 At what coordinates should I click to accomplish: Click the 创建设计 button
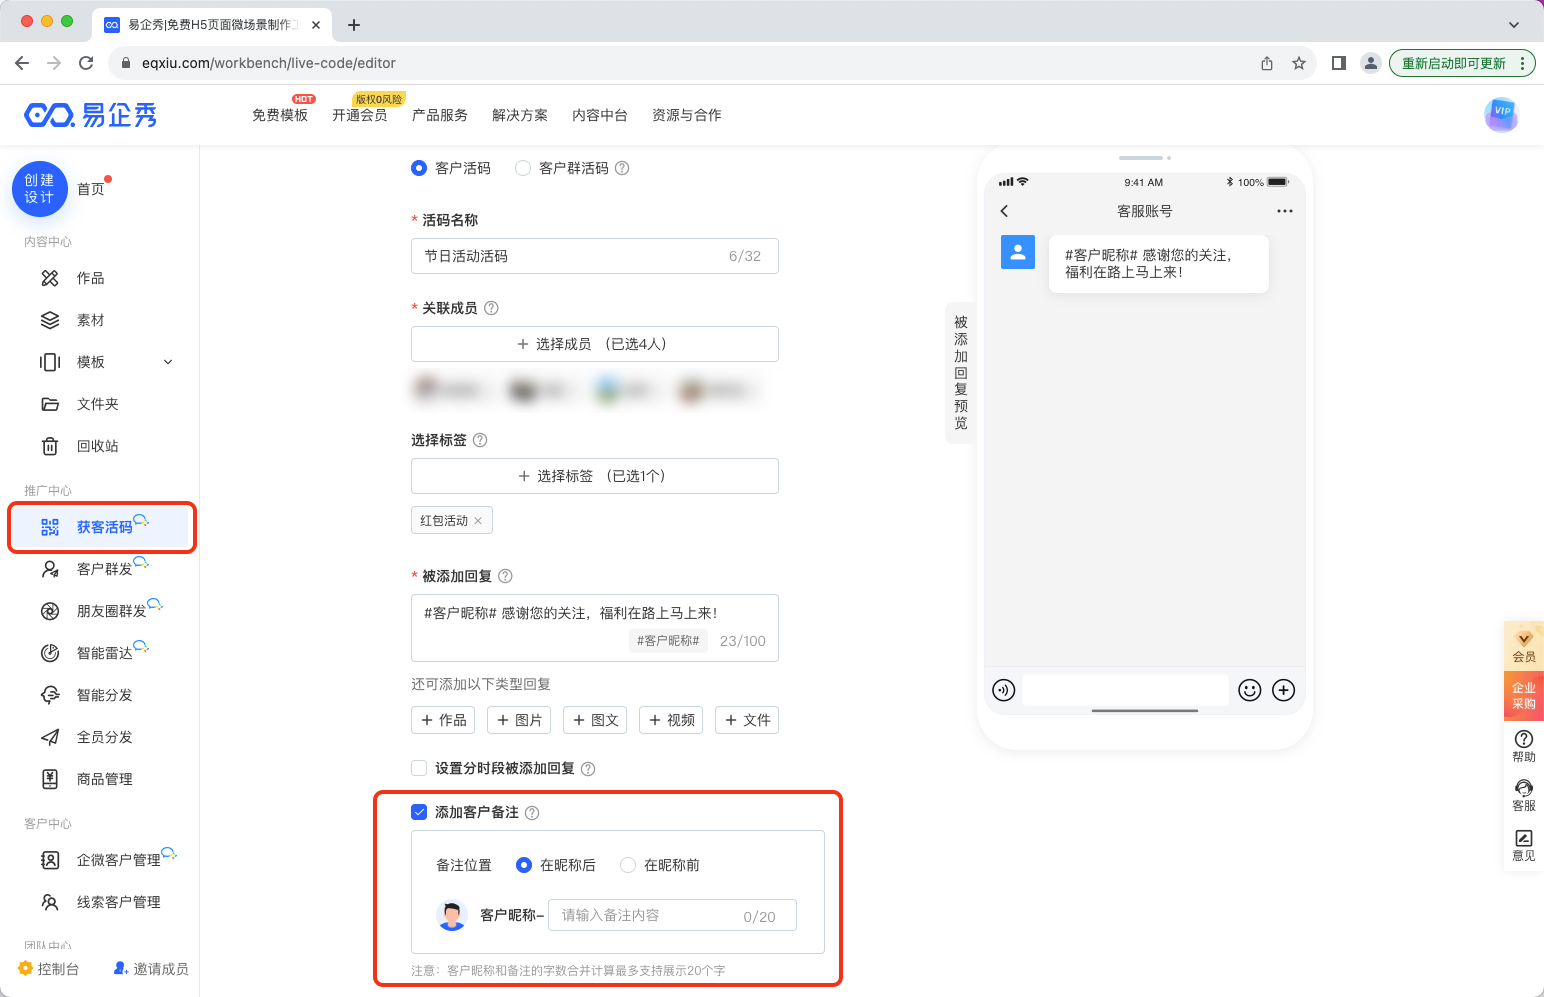pyautogui.click(x=40, y=189)
